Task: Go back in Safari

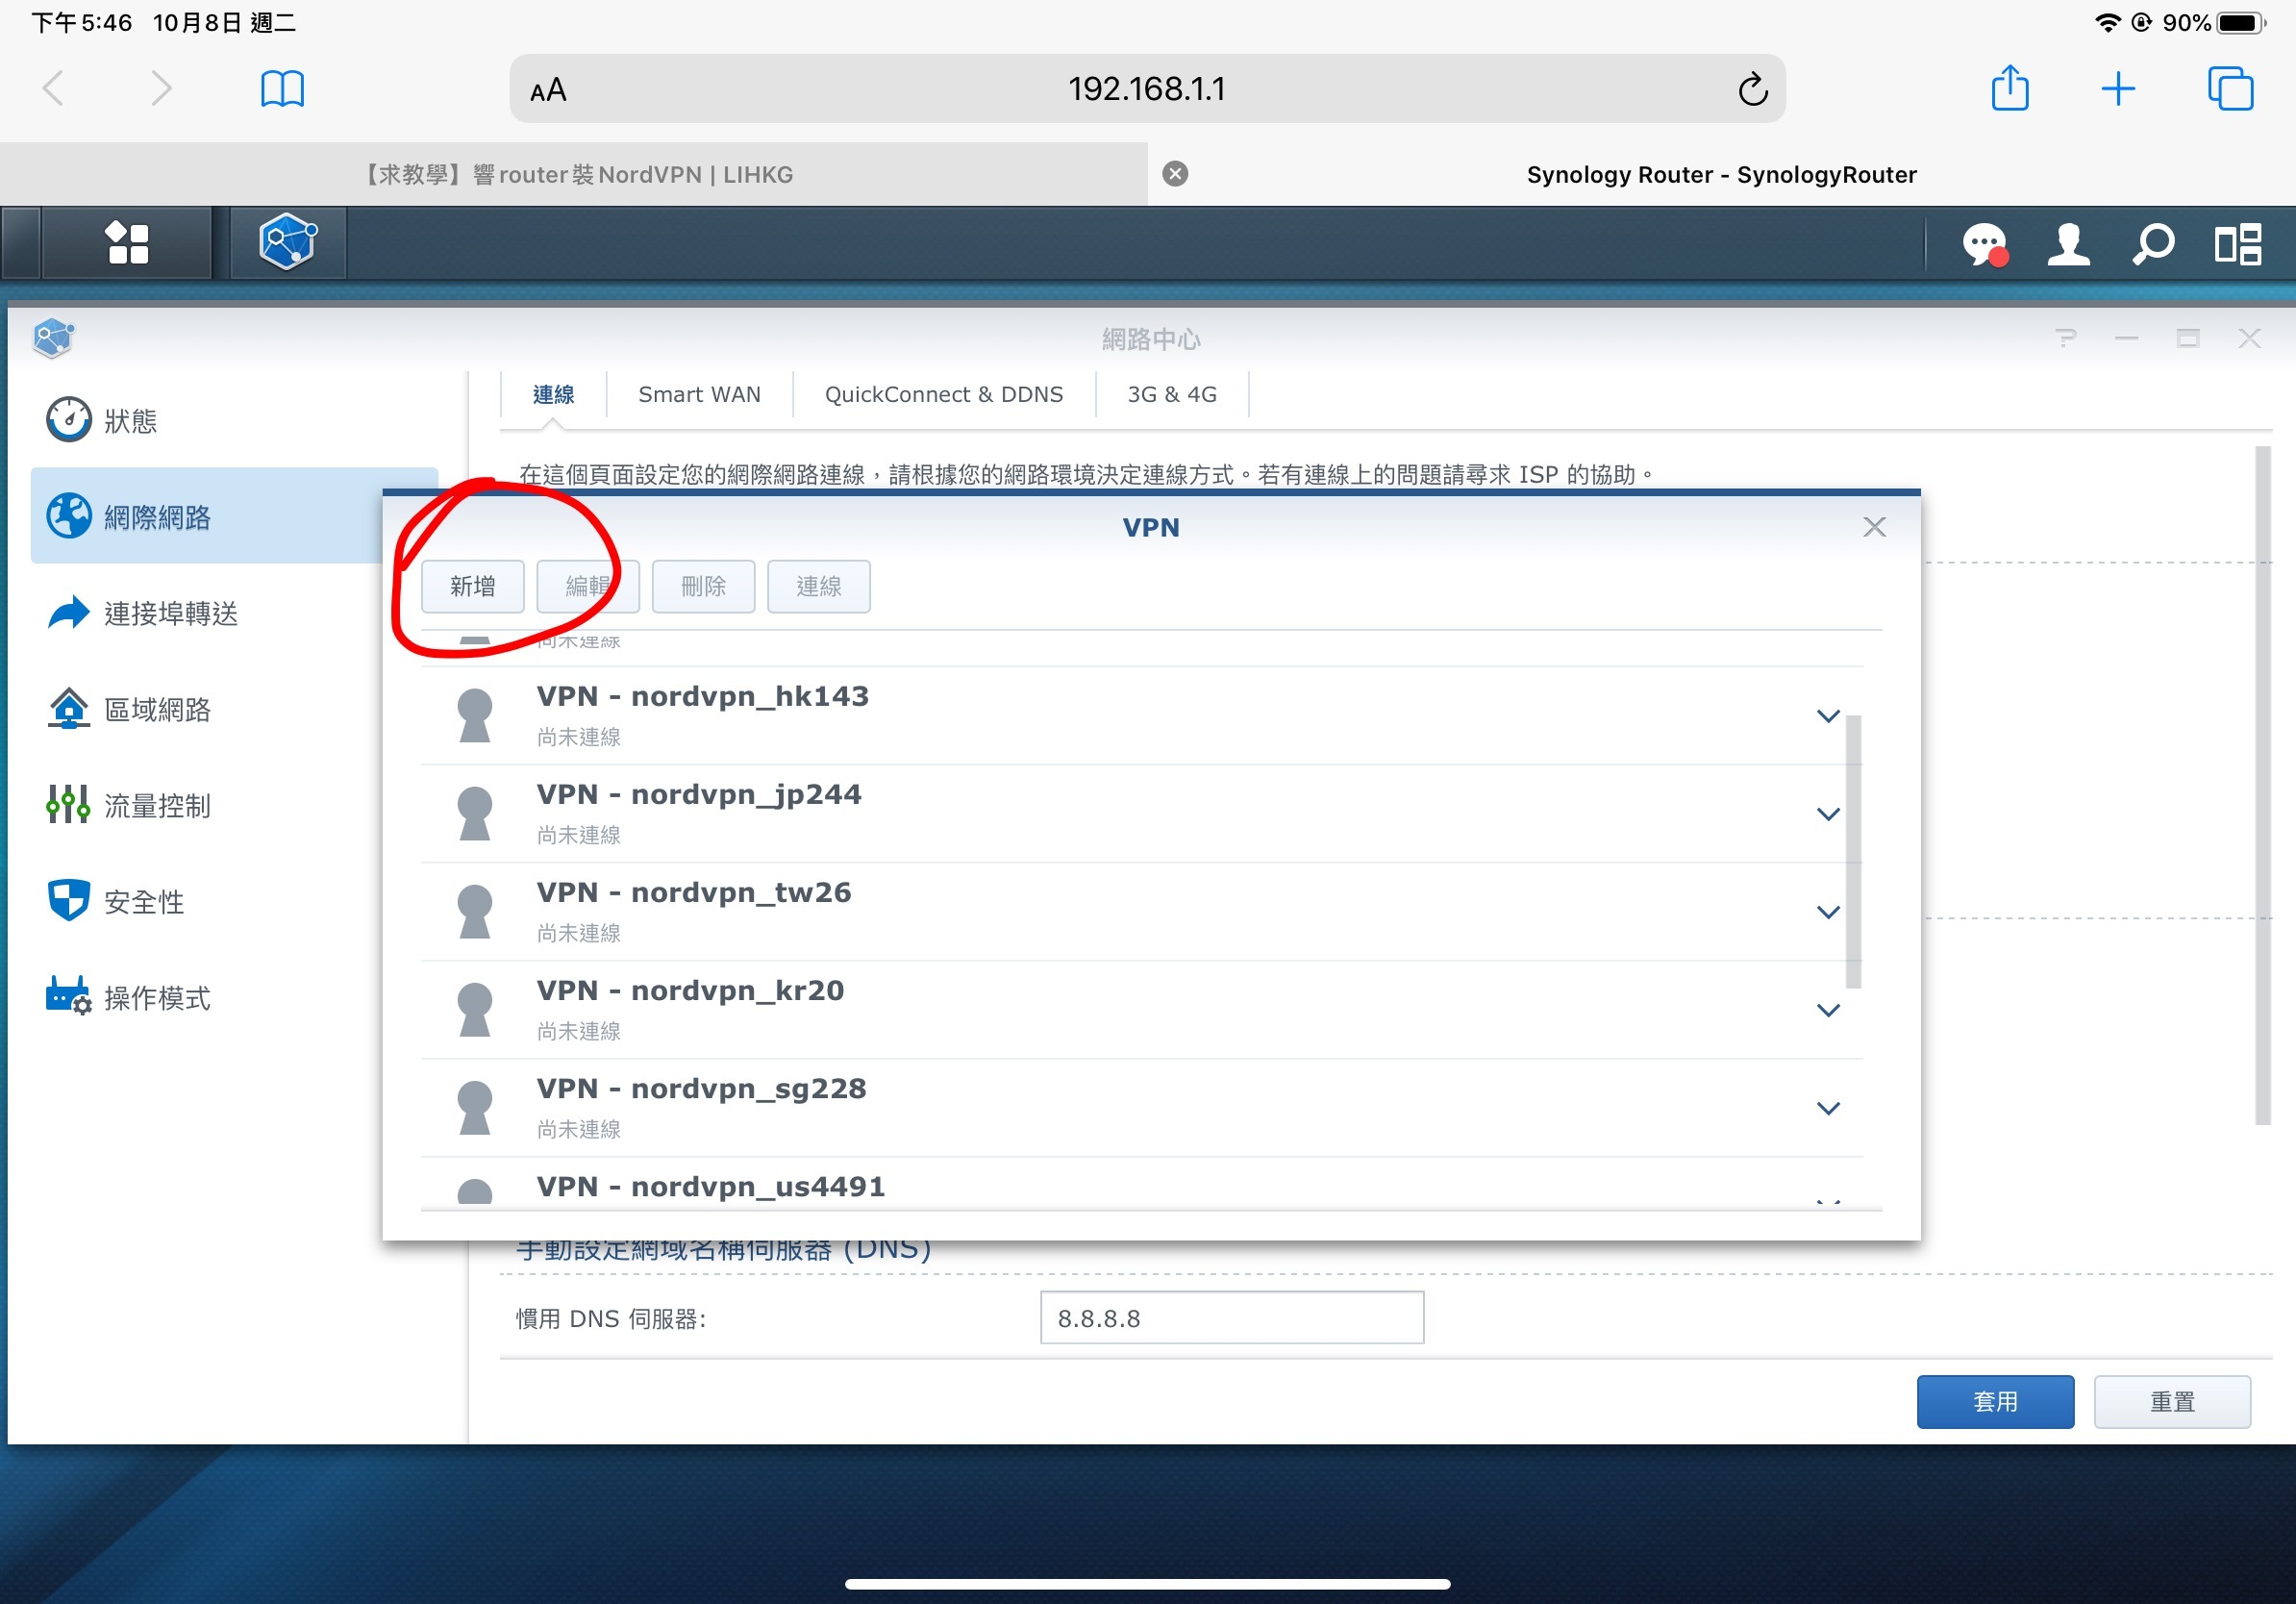Action: [x=54, y=88]
